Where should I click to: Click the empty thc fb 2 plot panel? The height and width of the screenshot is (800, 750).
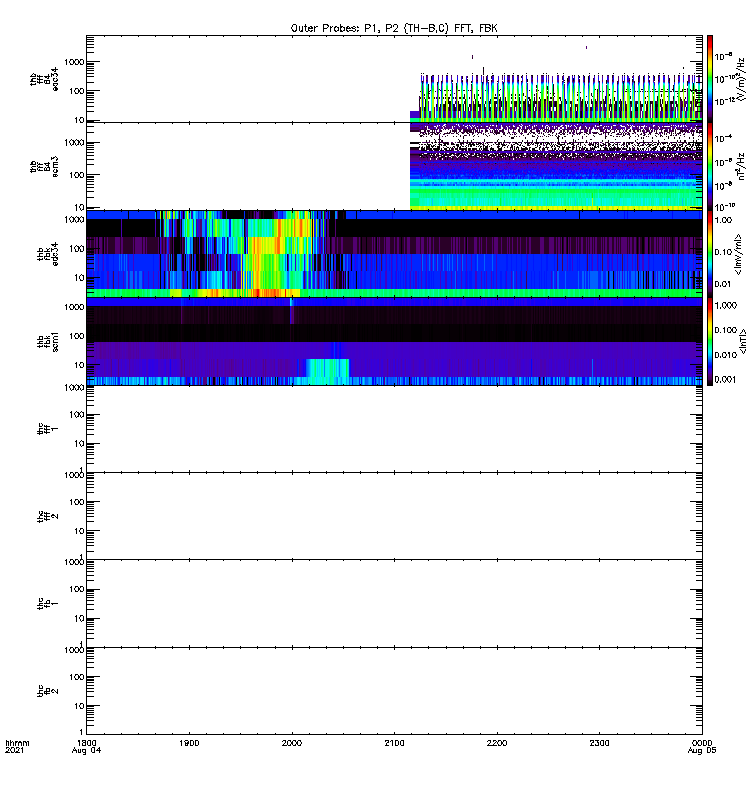(394, 691)
